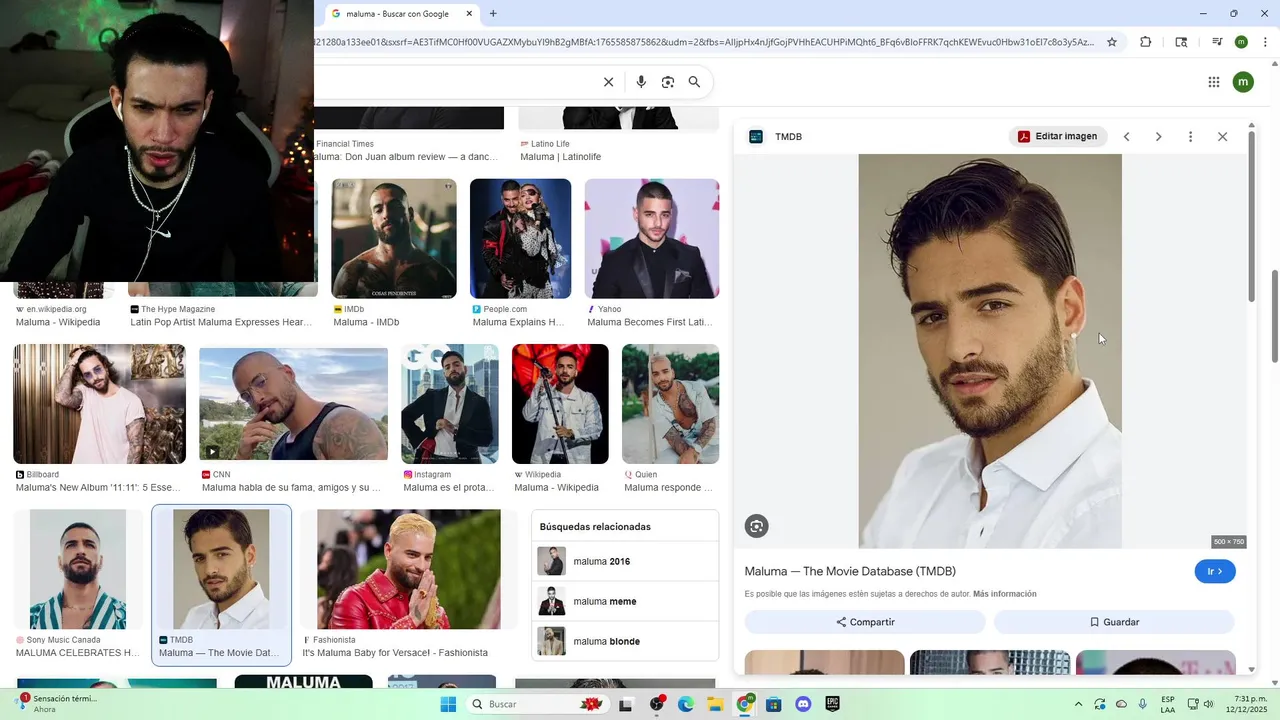The height and width of the screenshot is (720, 1280).
Task: Click the large Maluma preview image
Action: point(990,351)
